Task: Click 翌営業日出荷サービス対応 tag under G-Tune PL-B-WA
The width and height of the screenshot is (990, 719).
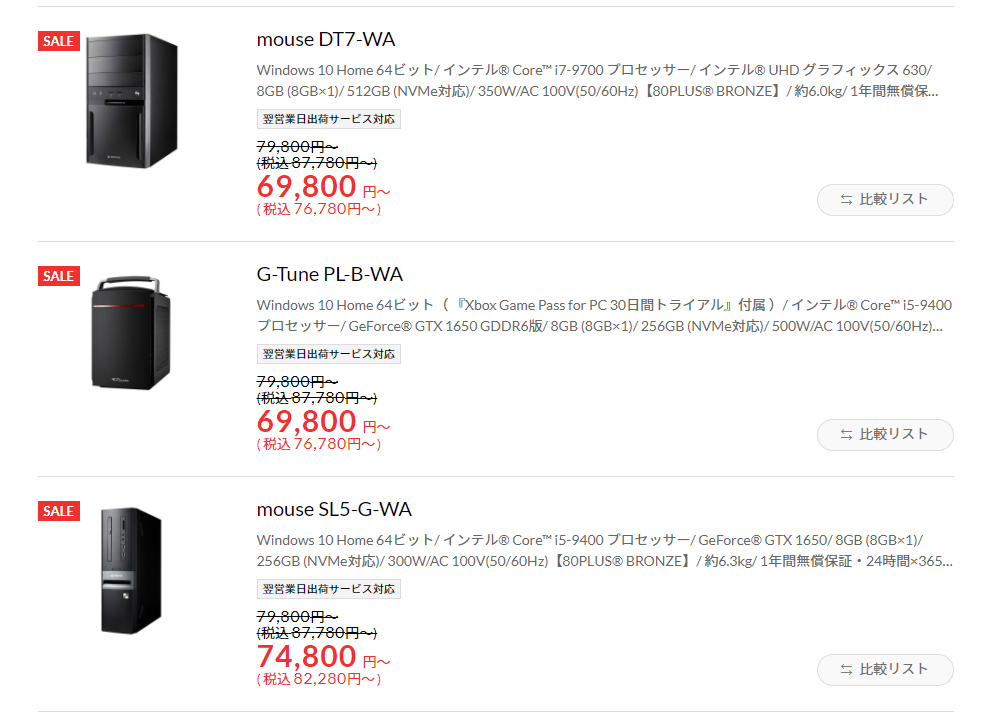Action: tap(328, 354)
